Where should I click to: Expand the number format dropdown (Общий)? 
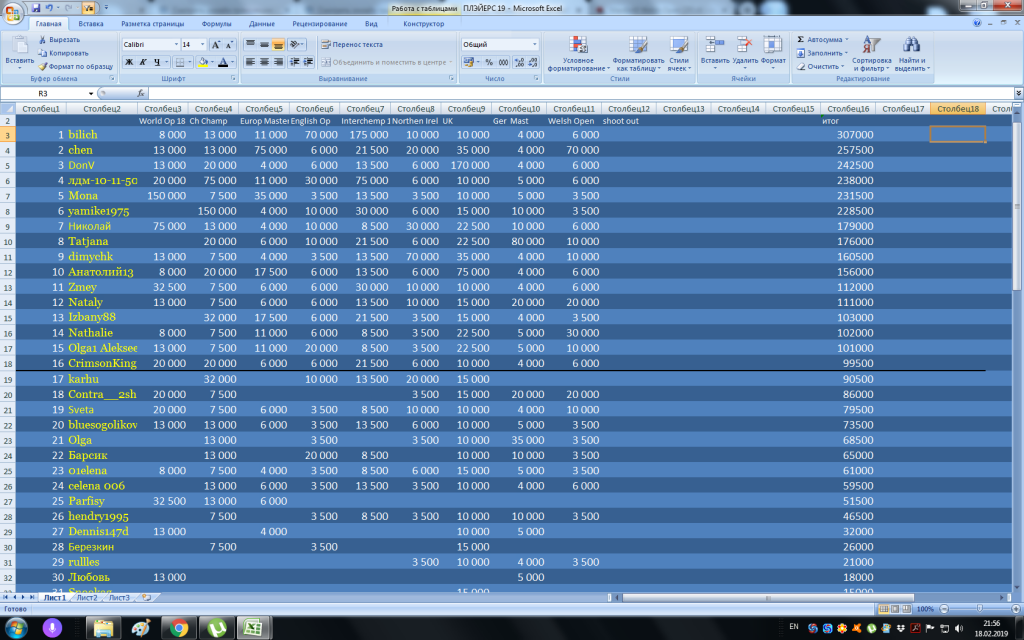(534, 44)
